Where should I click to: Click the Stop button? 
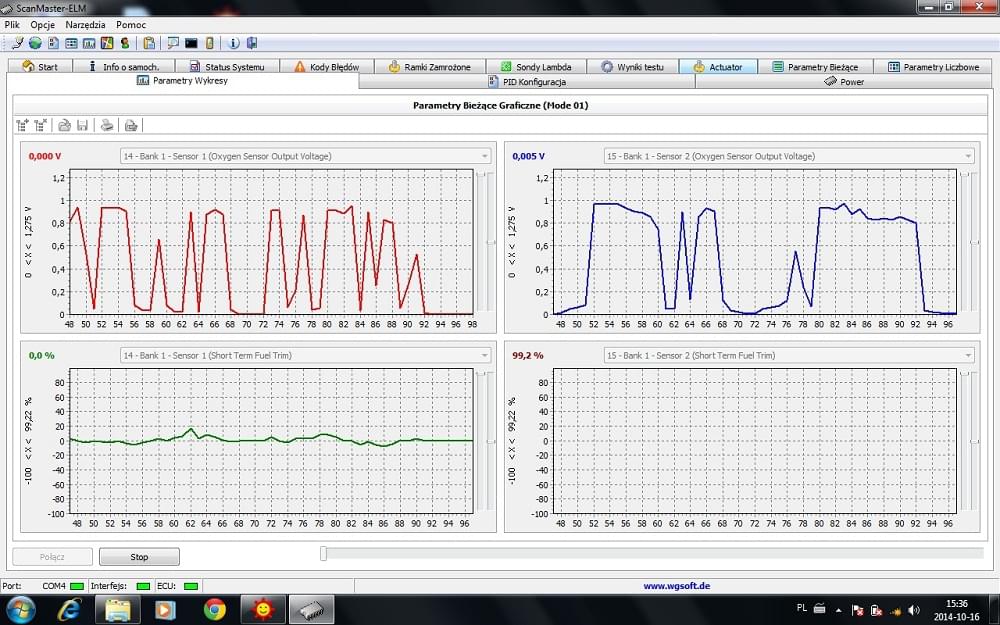tap(139, 557)
